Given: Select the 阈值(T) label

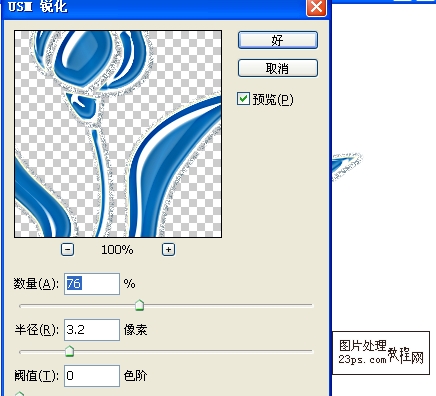Looking at the screenshot, I should [36, 376].
